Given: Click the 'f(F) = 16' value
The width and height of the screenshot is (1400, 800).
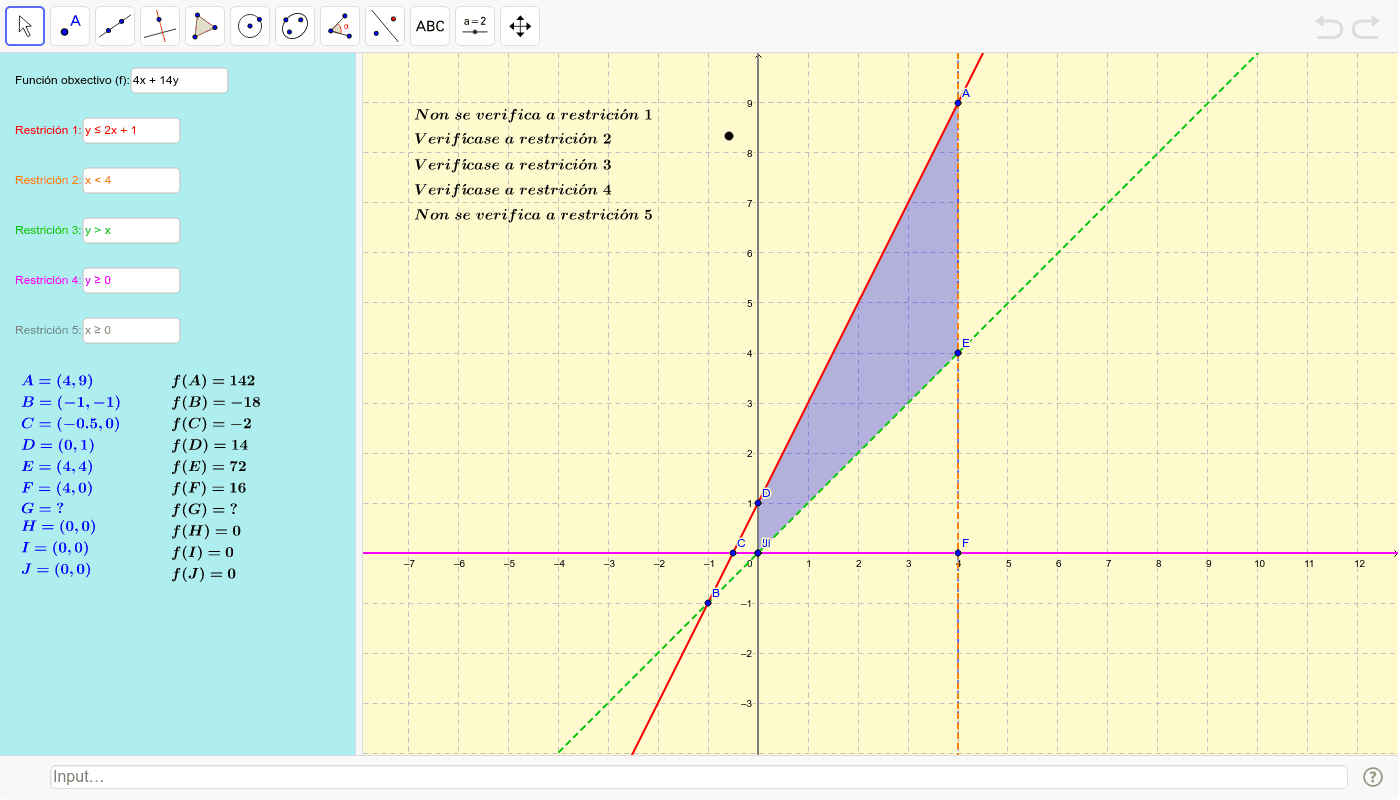Looking at the screenshot, I should click(209, 489).
